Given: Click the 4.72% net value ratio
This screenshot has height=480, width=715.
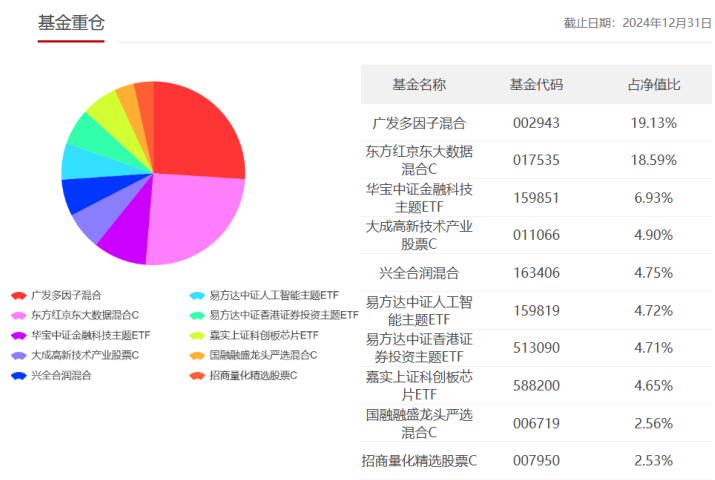Looking at the screenshot, I should click(x=654, y=310).
